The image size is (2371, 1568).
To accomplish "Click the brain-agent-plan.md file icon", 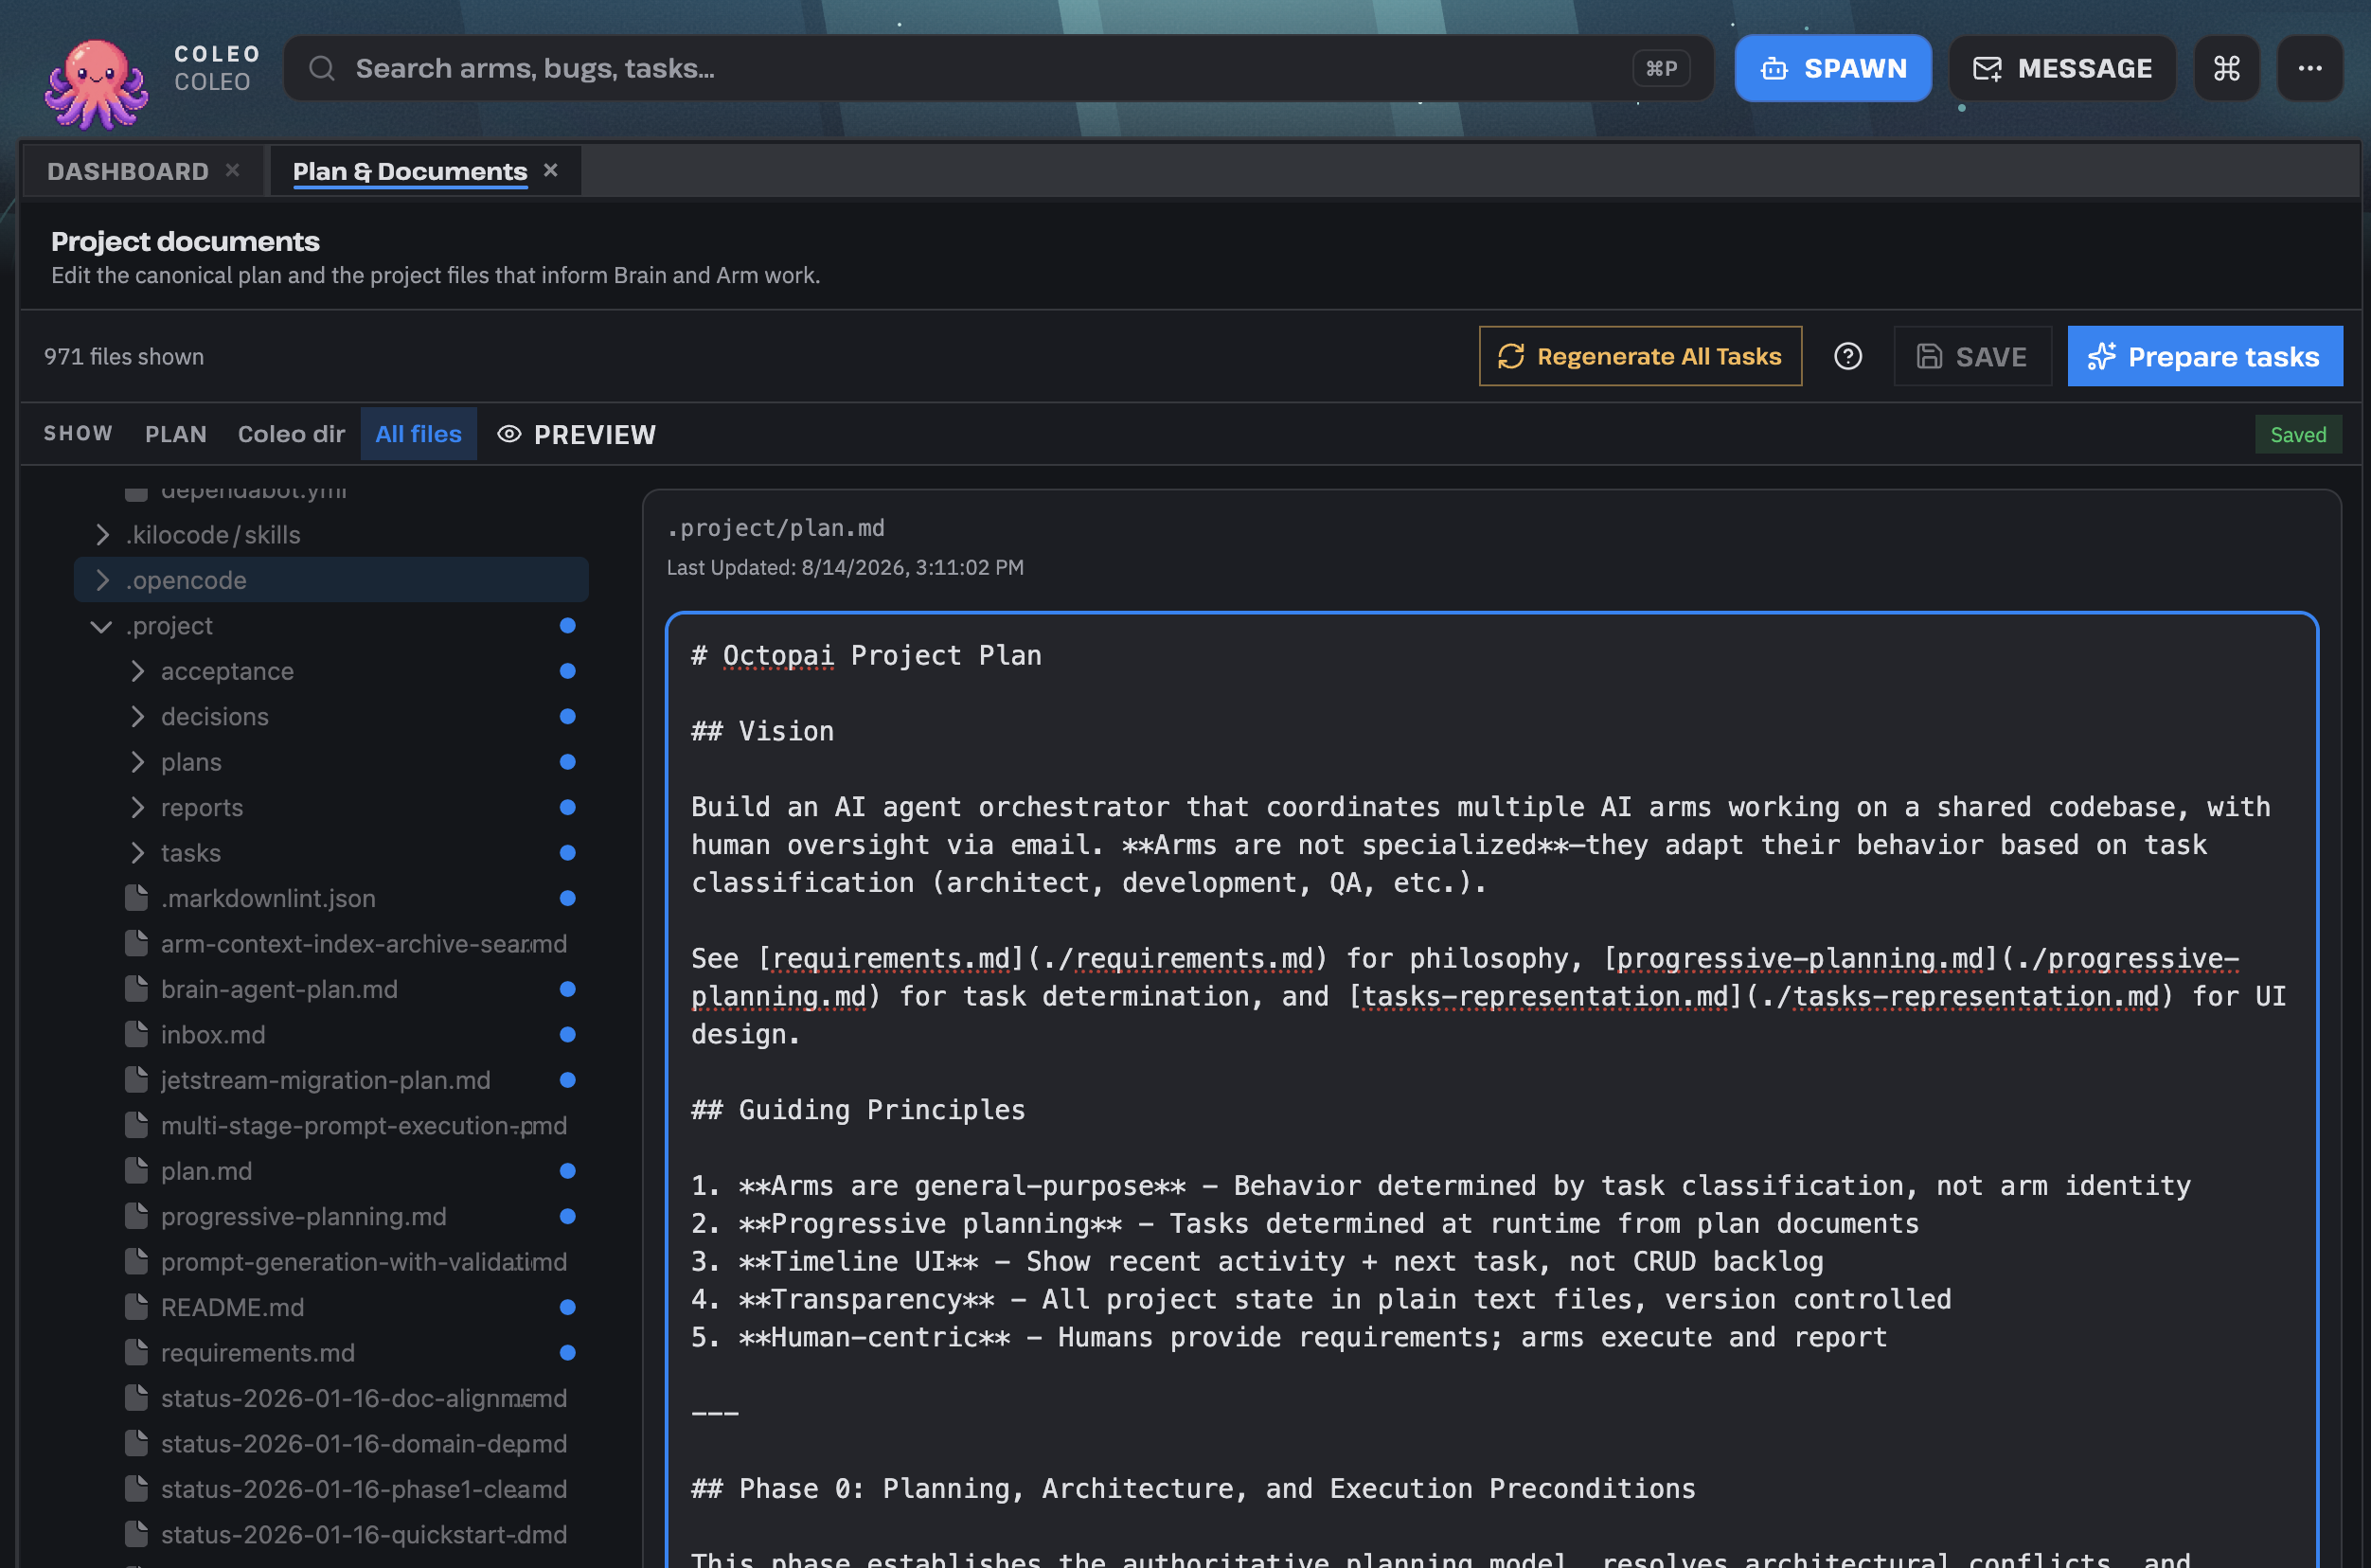I will pyautogui.click(x=137, y=989).
